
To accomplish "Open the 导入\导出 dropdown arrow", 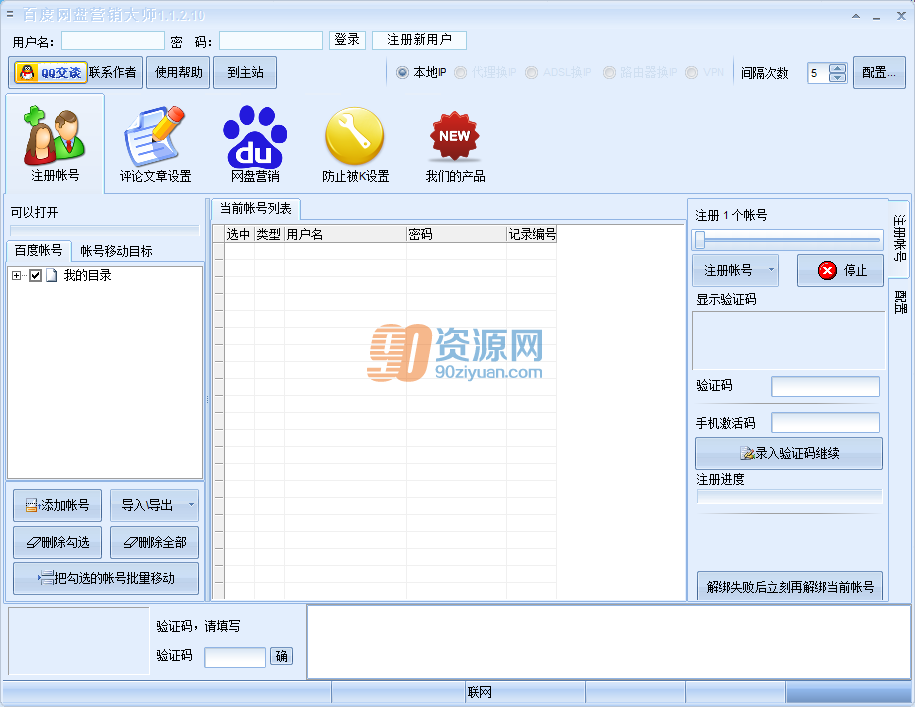I will pyautogui.click(x=191, y=505).
